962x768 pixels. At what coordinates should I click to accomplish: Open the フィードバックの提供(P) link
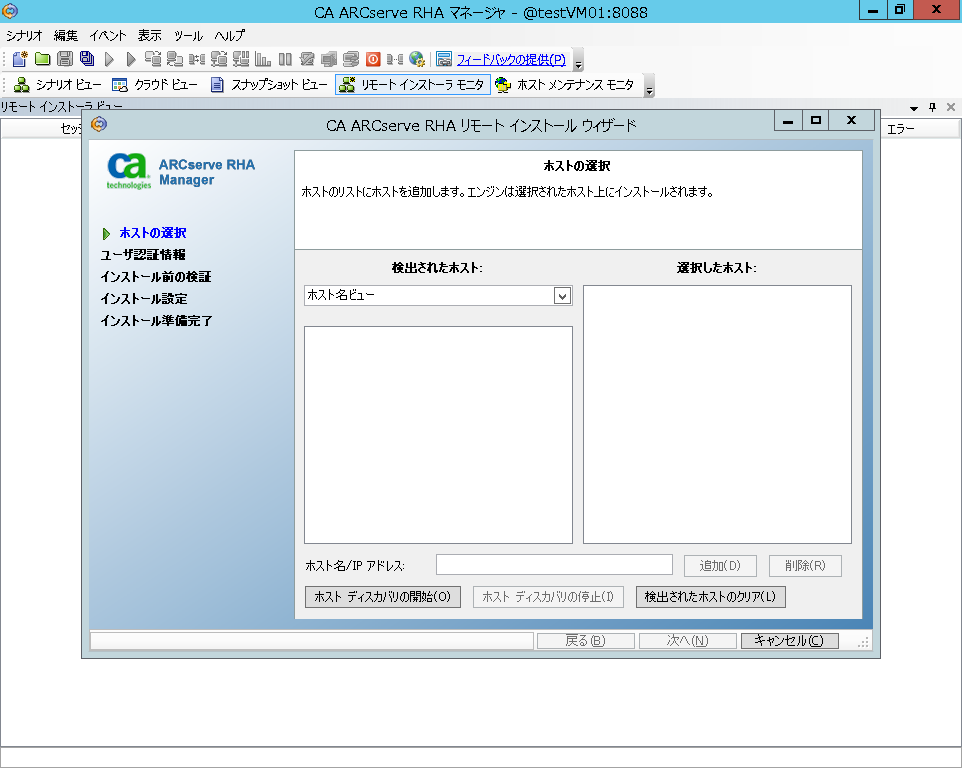(x=511, y=60)
